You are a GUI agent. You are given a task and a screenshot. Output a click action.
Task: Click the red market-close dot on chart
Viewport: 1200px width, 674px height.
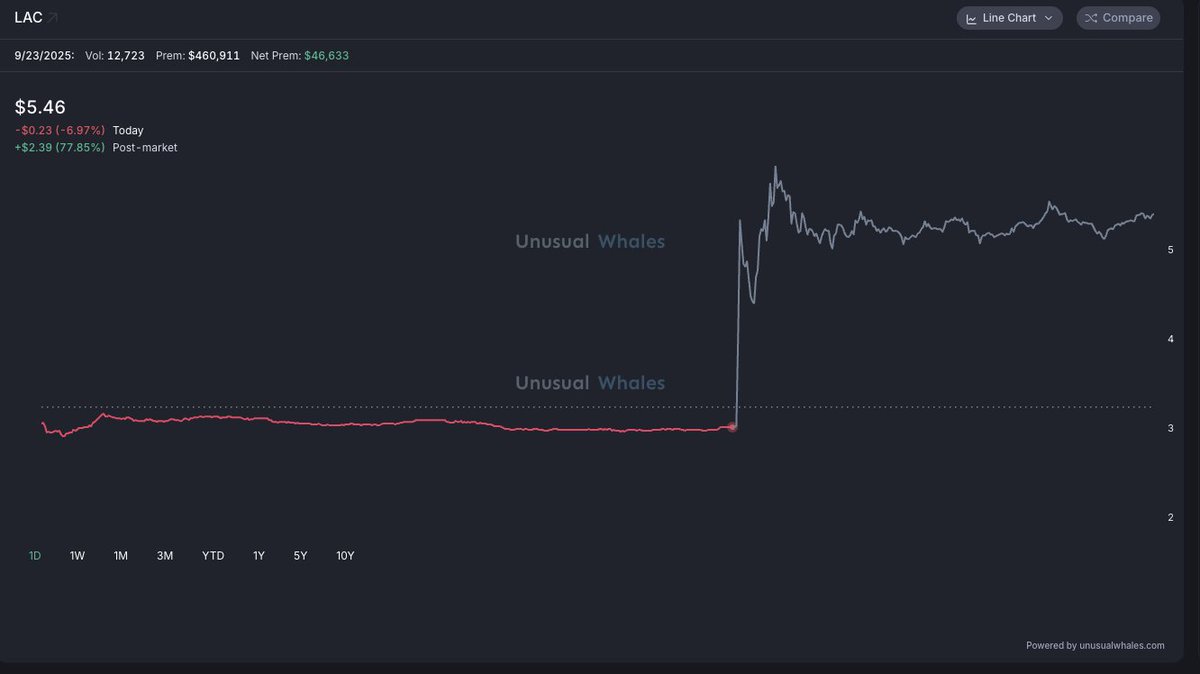(732, 427)
